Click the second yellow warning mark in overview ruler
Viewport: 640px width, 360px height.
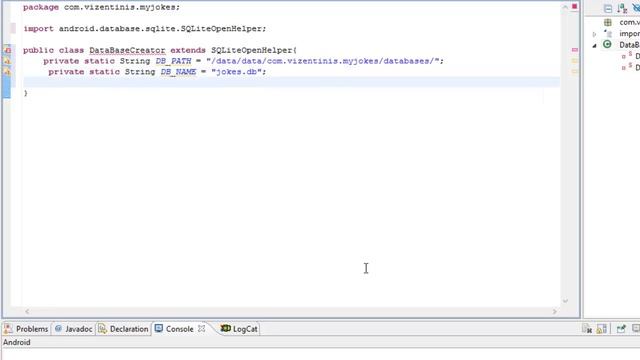tap(575, 71)
